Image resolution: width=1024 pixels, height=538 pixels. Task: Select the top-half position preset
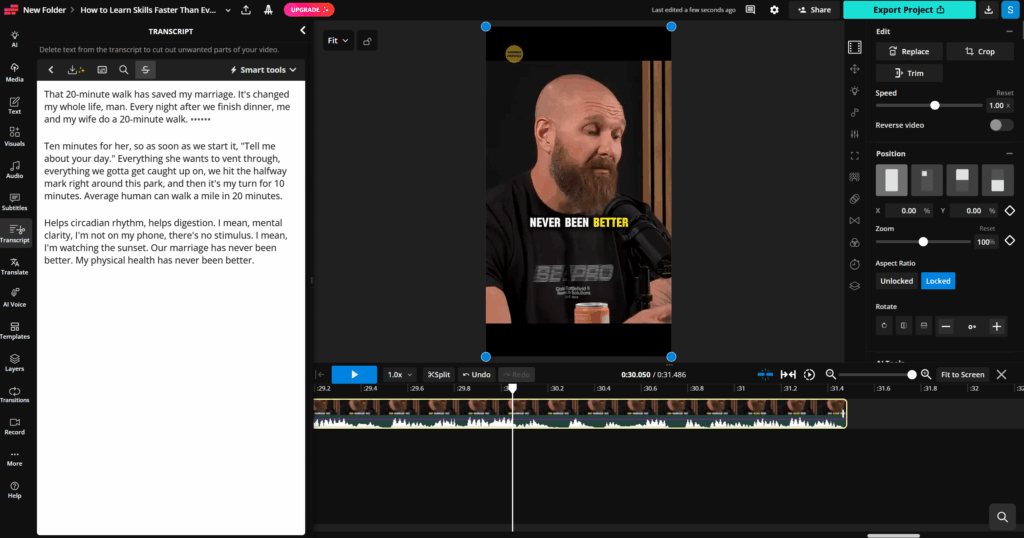tap(962, 180)
